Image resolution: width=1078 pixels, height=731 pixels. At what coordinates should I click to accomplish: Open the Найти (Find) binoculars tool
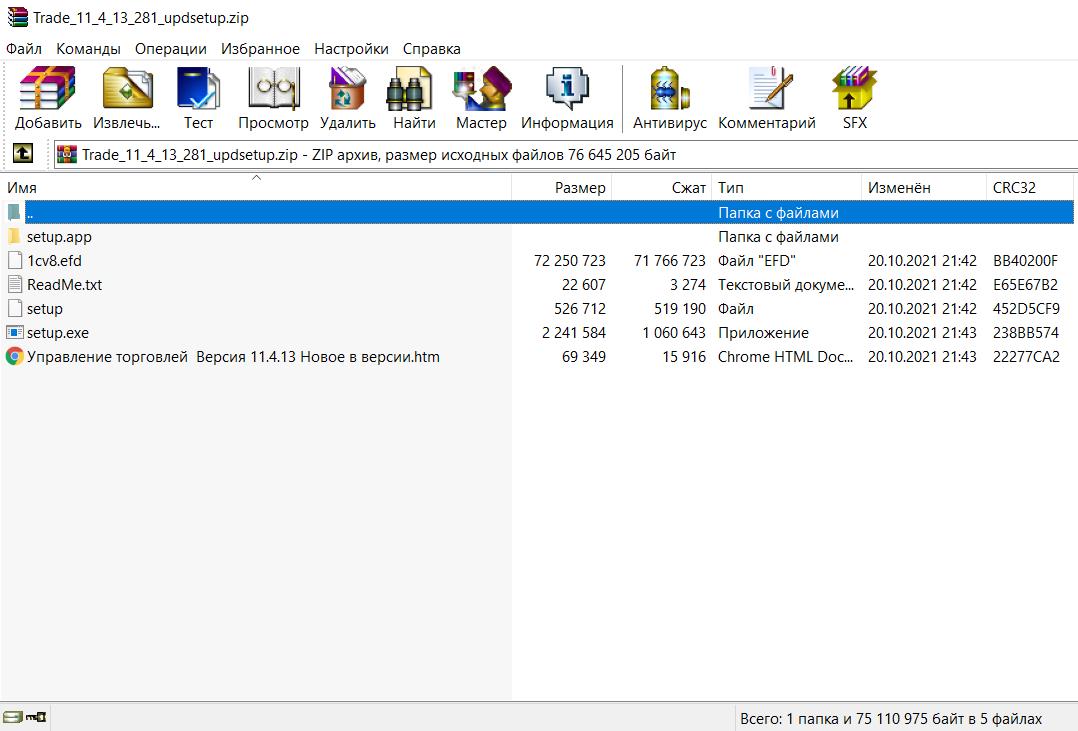click(x=414, y=98)
